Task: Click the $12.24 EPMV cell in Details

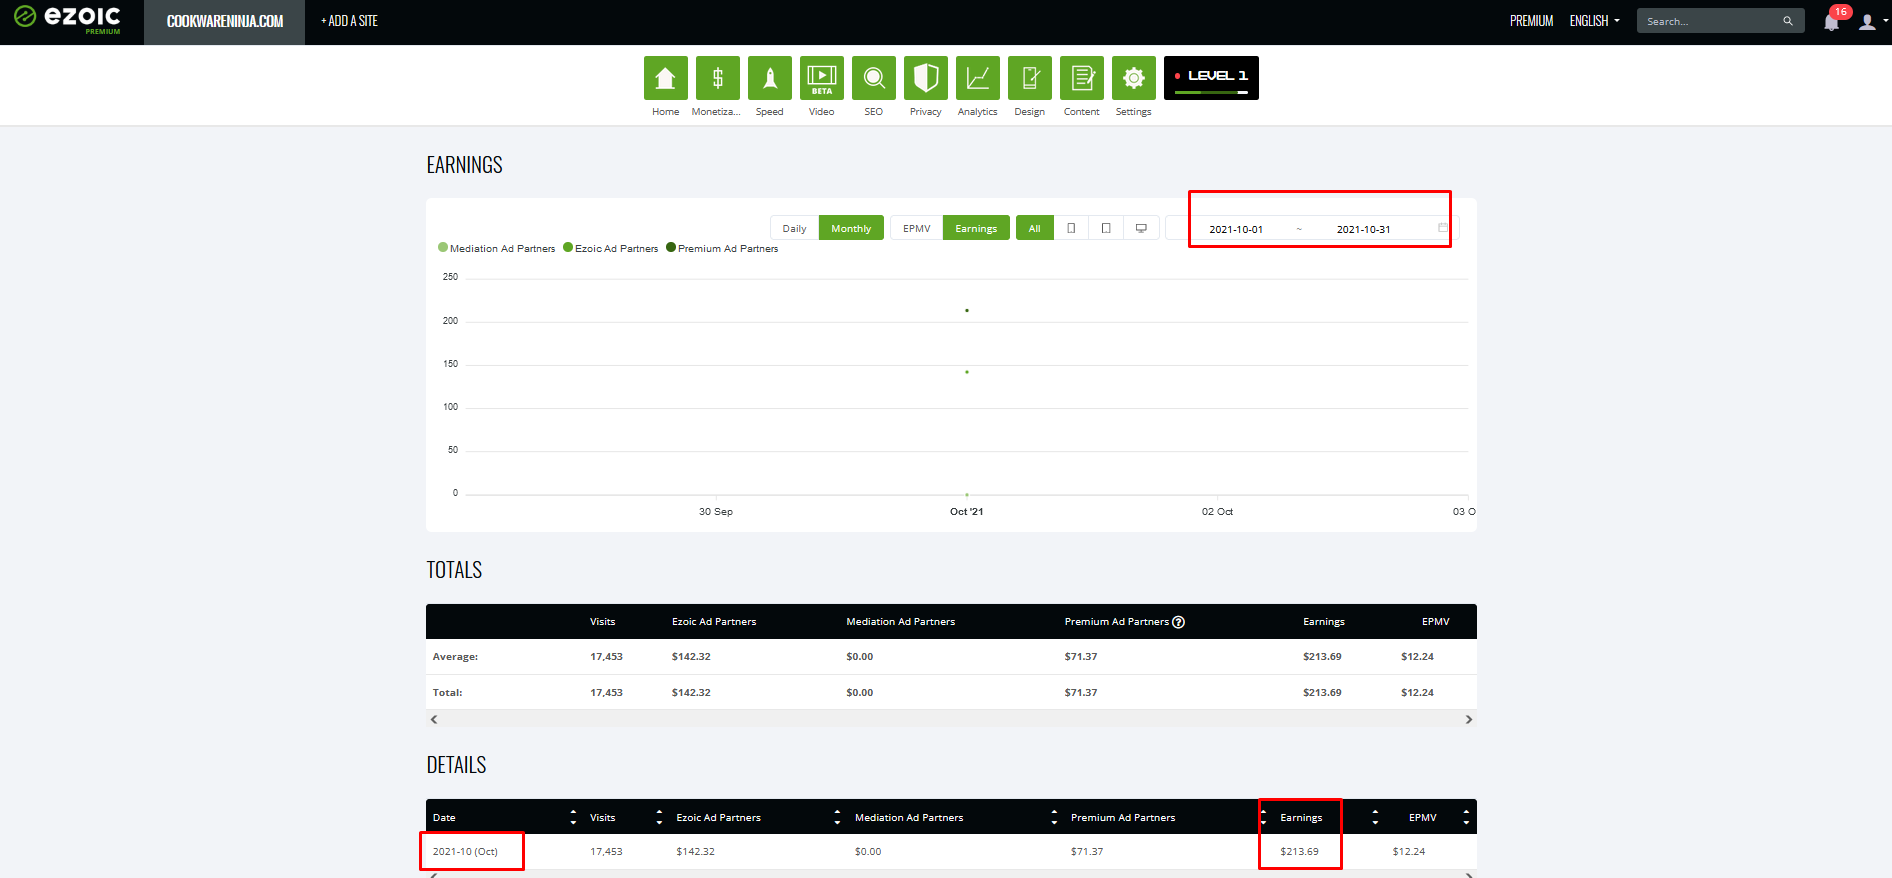Action: click(1409, 852)
